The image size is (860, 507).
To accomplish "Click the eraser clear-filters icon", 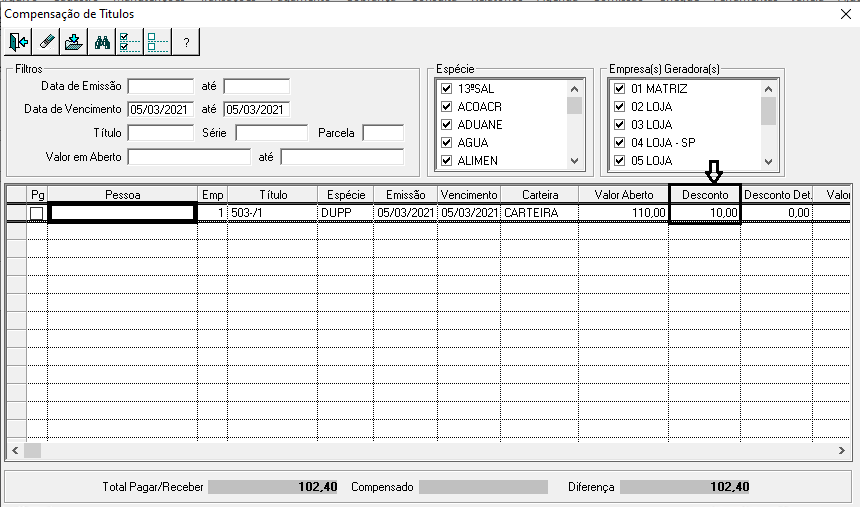I will pos(46,42).
